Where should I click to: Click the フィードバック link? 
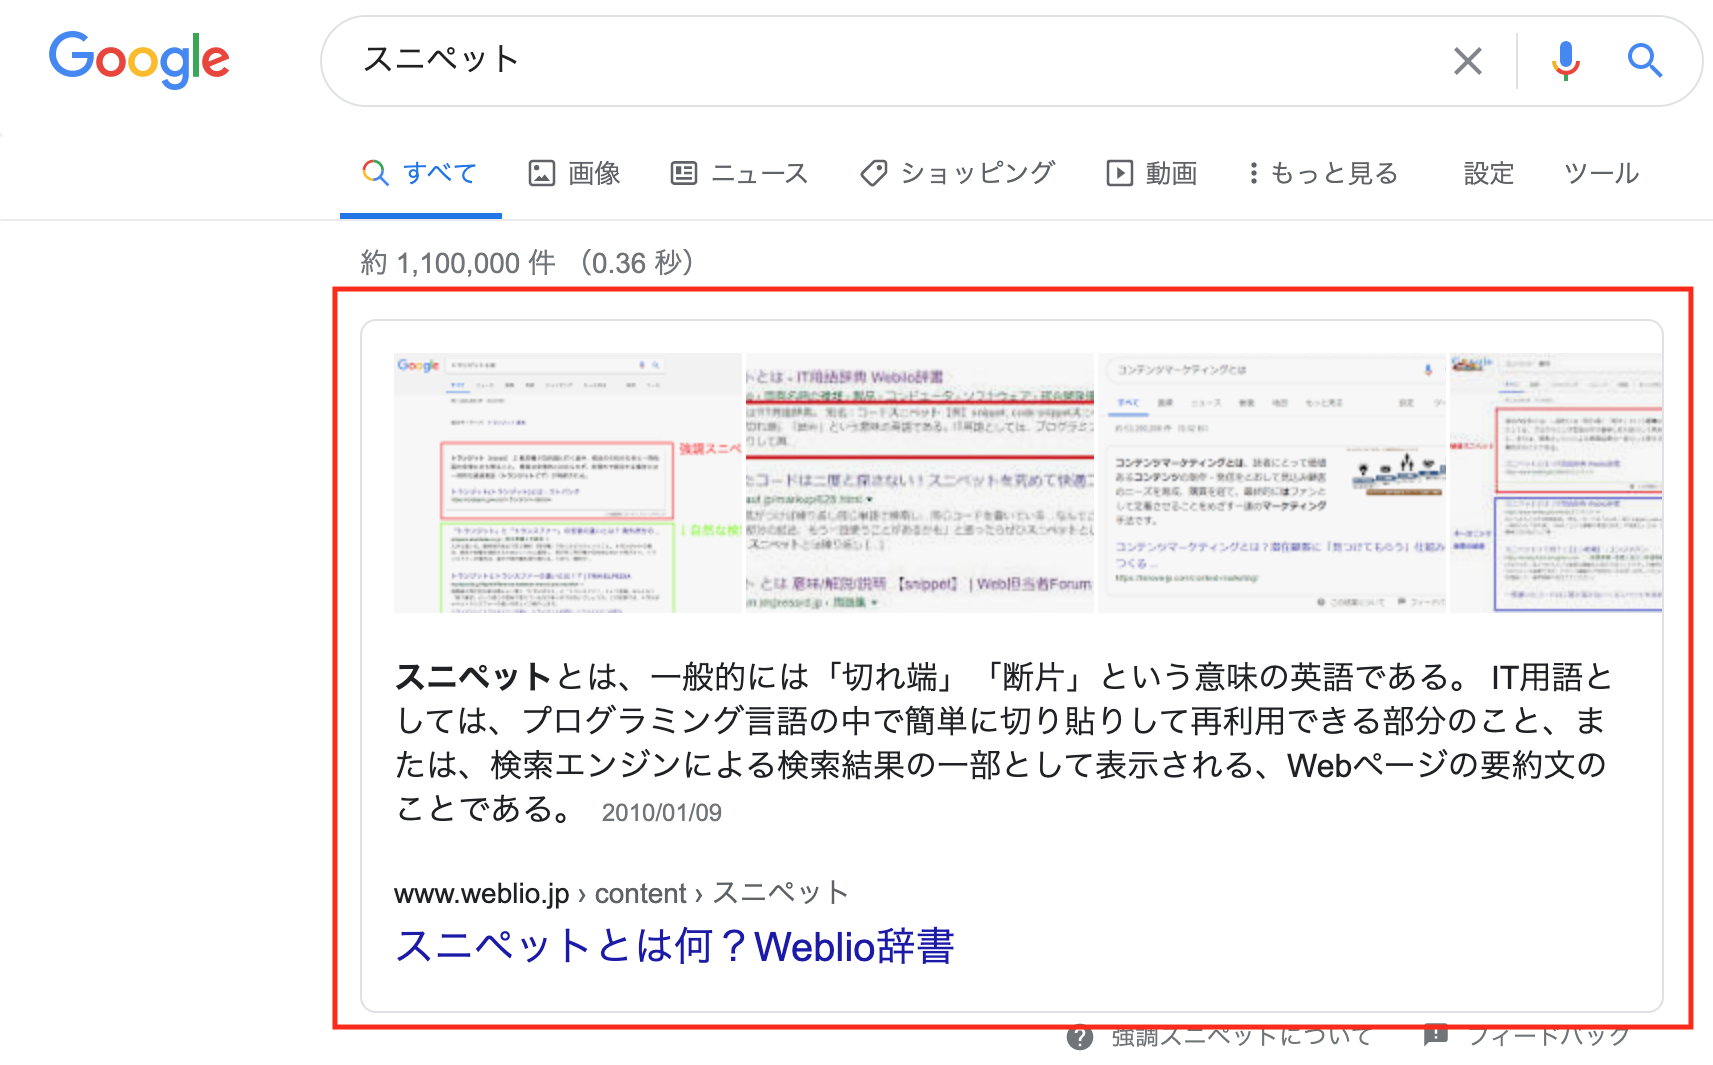coord(1548,1037)
